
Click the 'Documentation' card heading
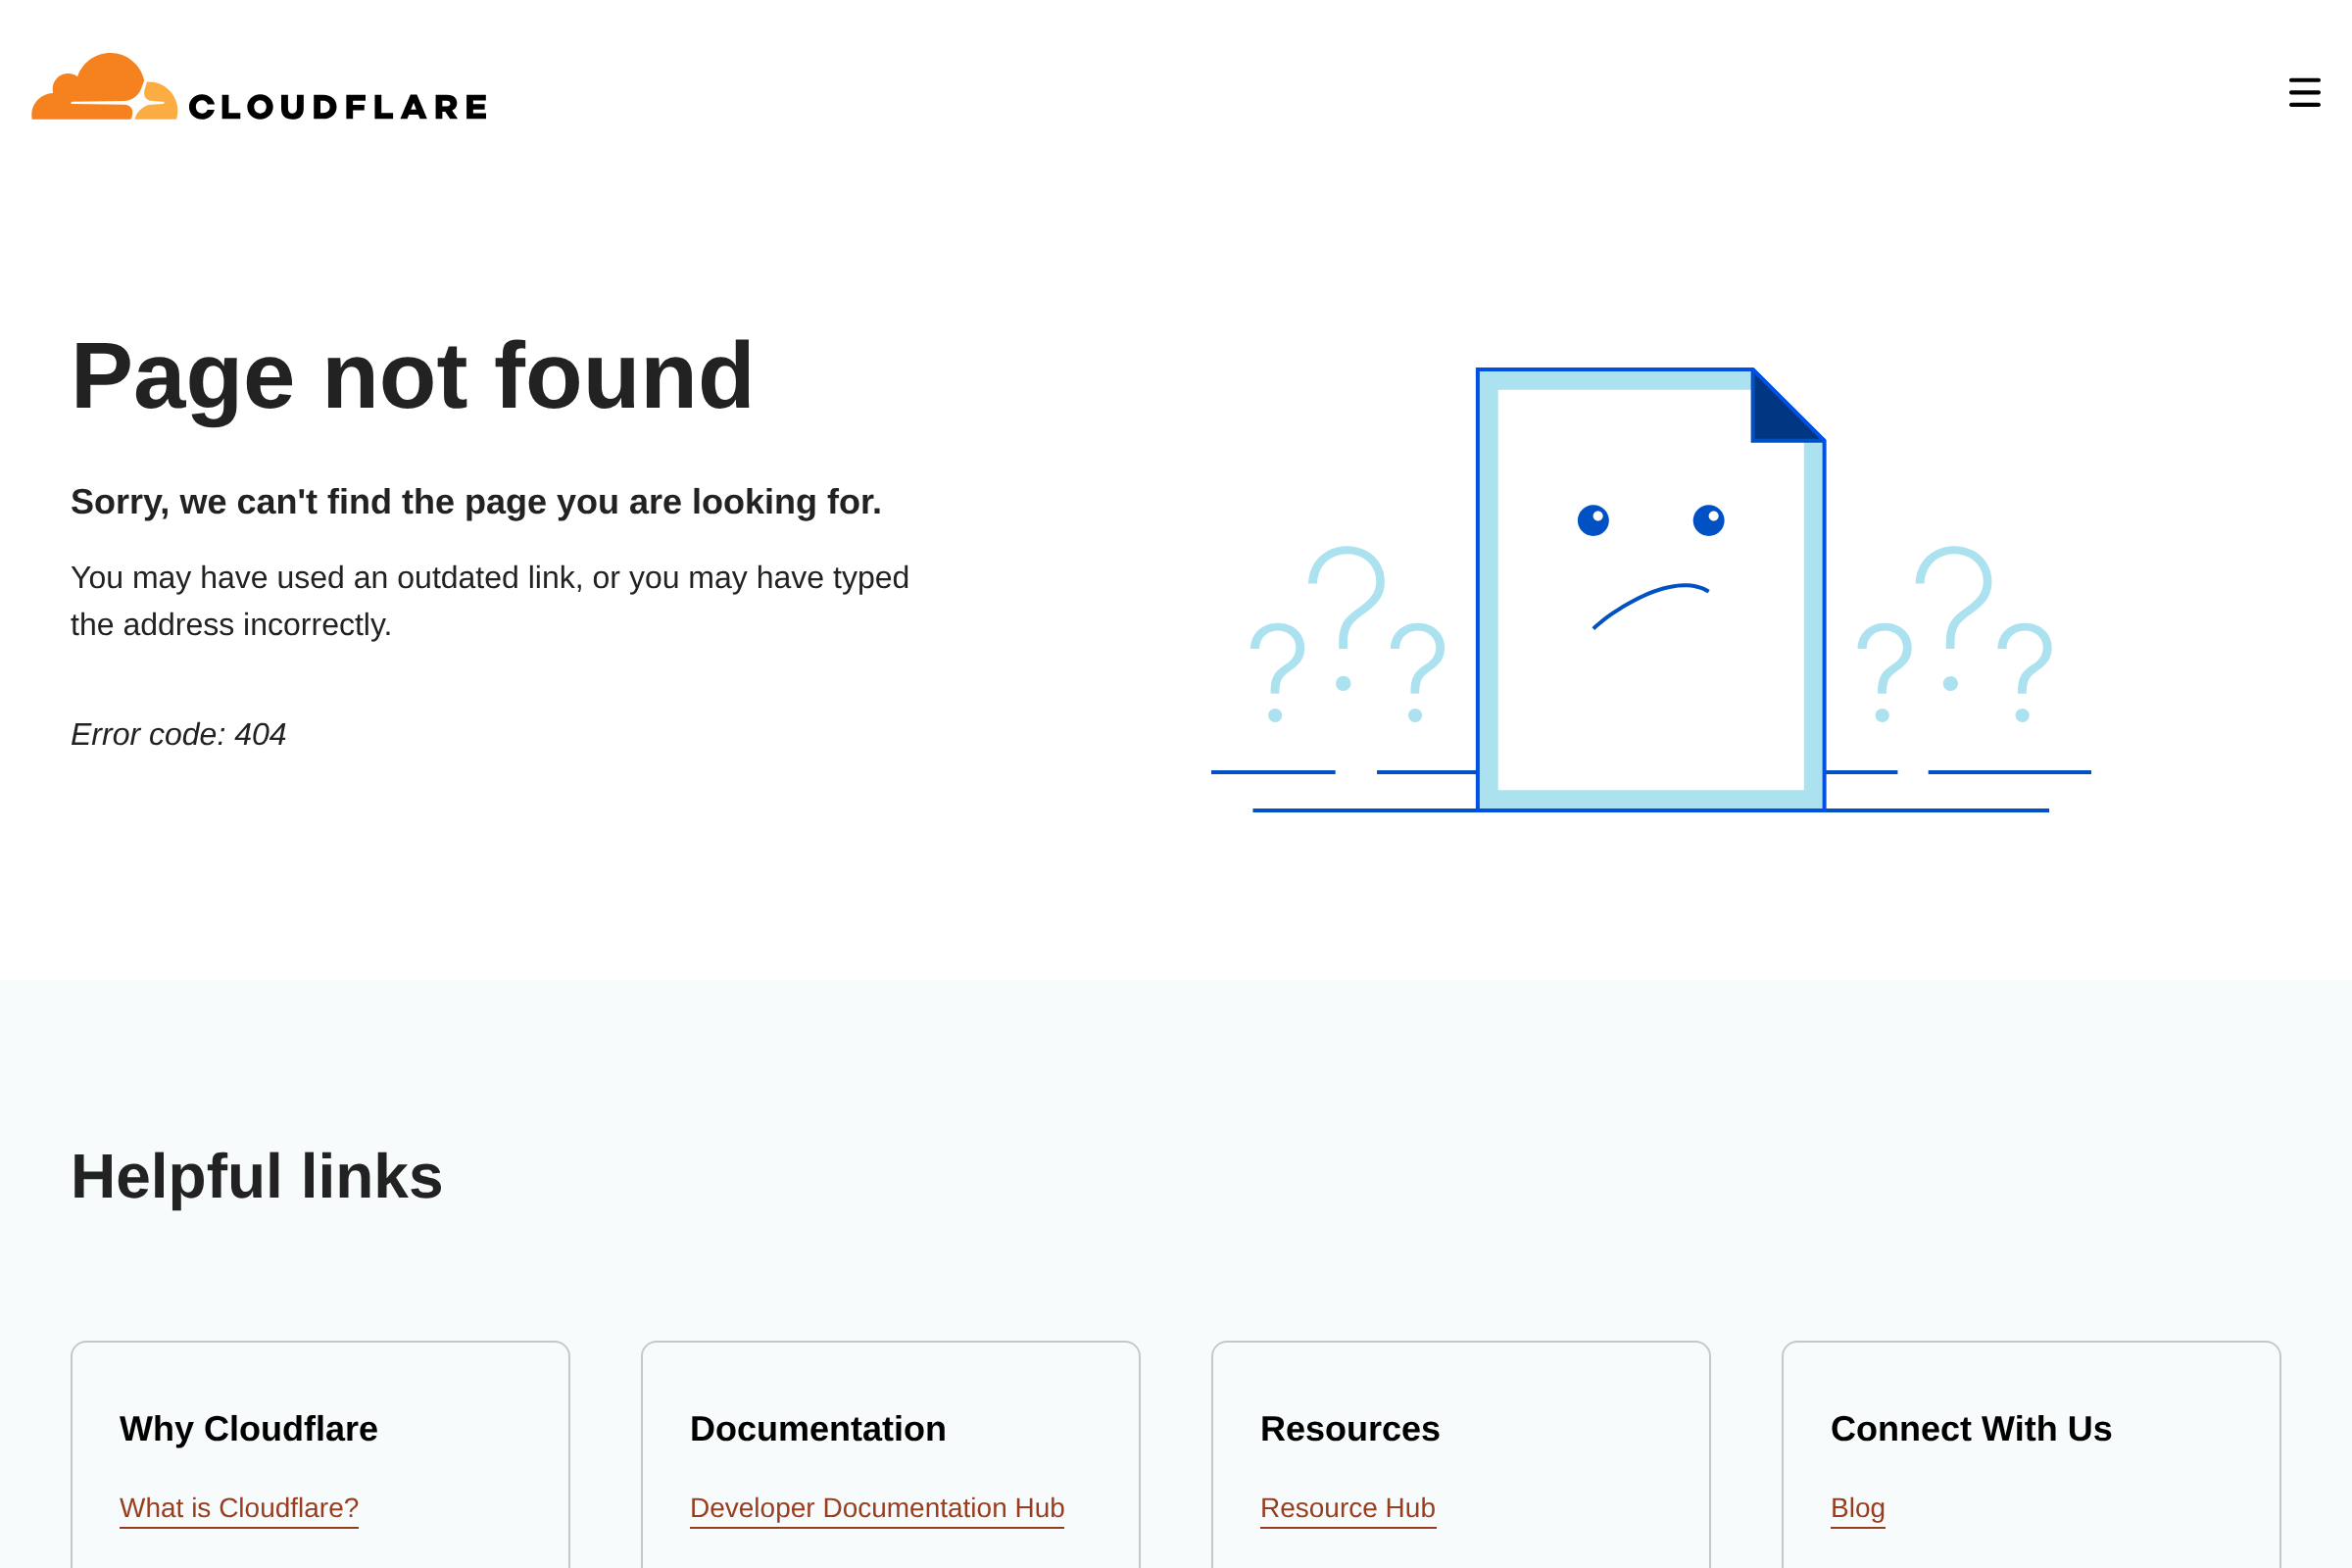coord(817,1428)
